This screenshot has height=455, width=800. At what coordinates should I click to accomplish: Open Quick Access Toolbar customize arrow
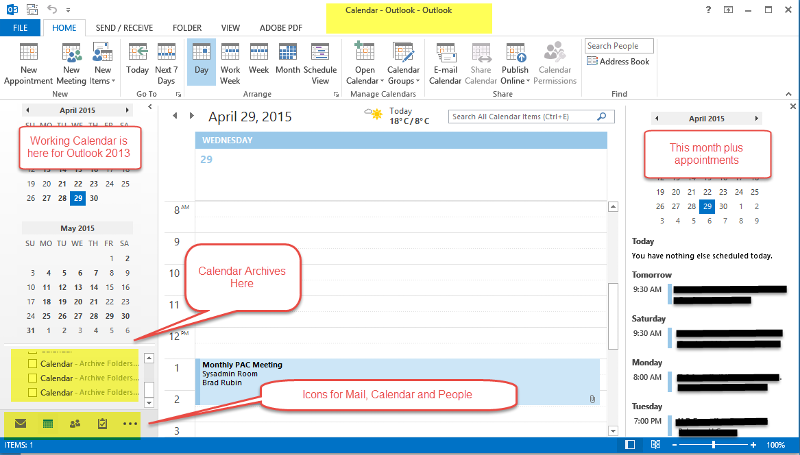click(x=68, y=10)
